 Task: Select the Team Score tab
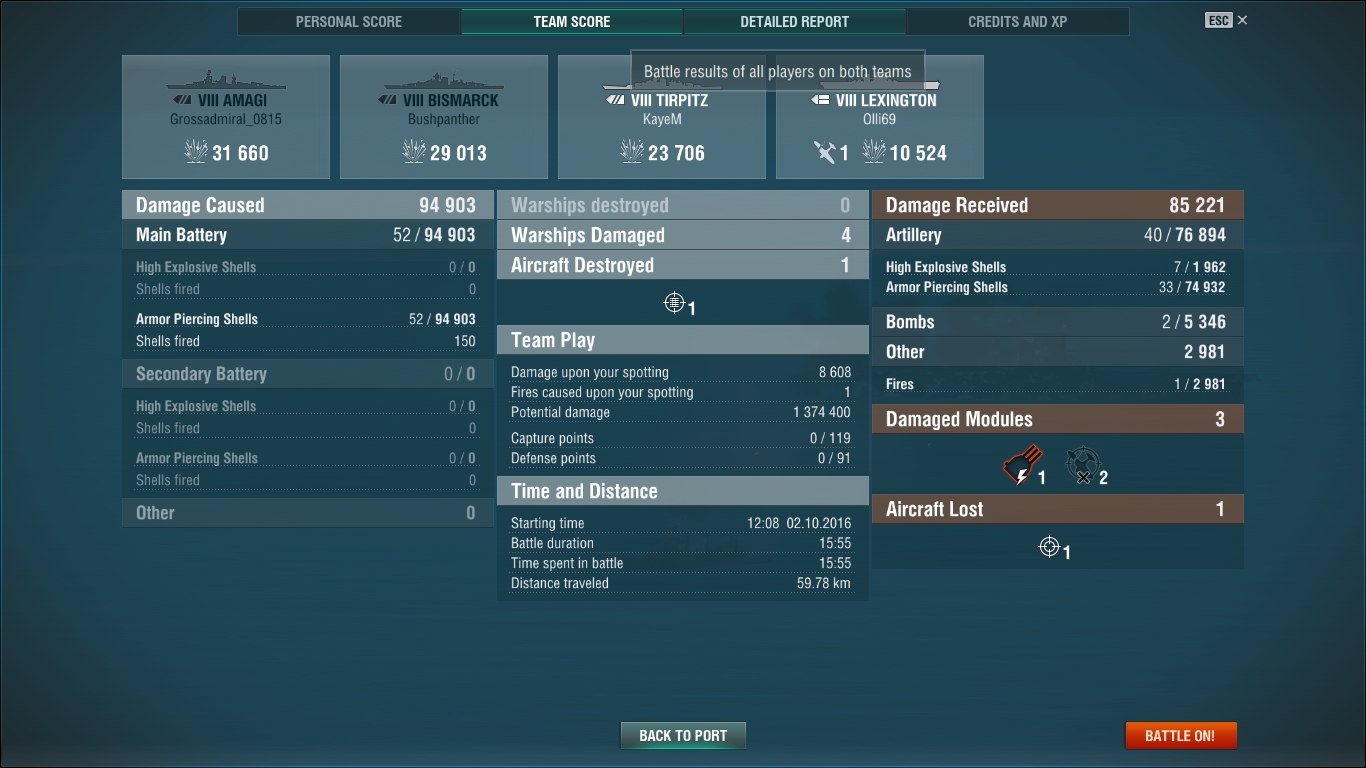(x=572, y=21)
